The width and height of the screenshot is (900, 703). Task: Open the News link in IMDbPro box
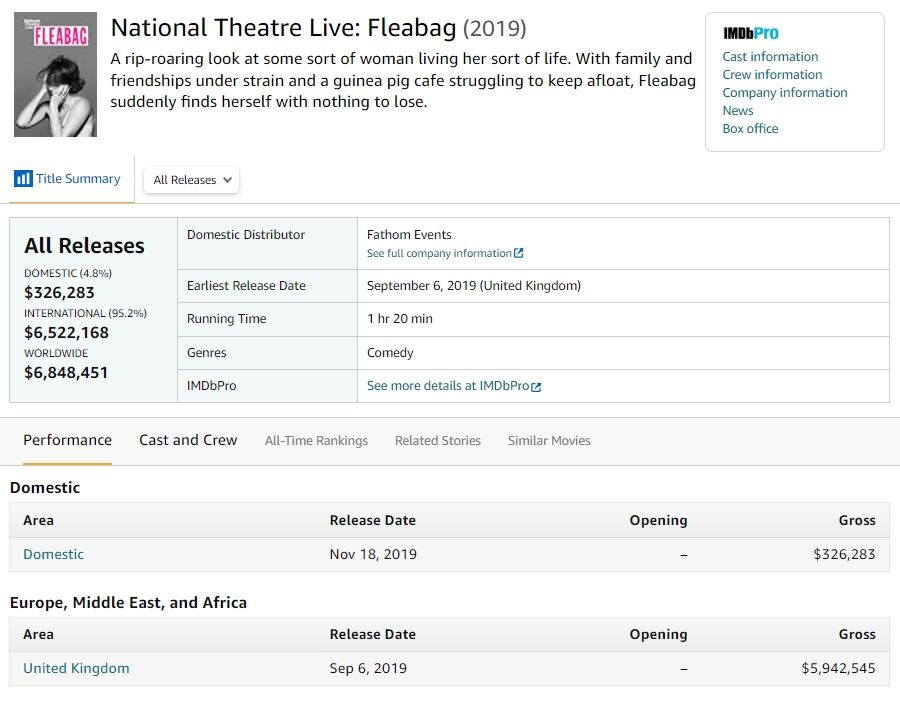(738, 111)
